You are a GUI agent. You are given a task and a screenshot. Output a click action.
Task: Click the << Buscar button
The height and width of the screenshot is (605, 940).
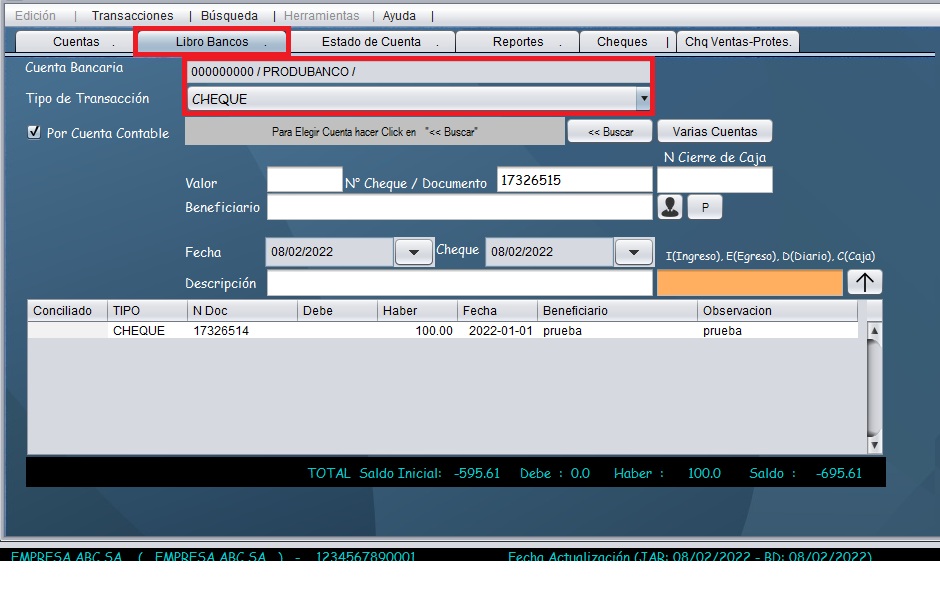pyautogui.click(x=610, y=132)
